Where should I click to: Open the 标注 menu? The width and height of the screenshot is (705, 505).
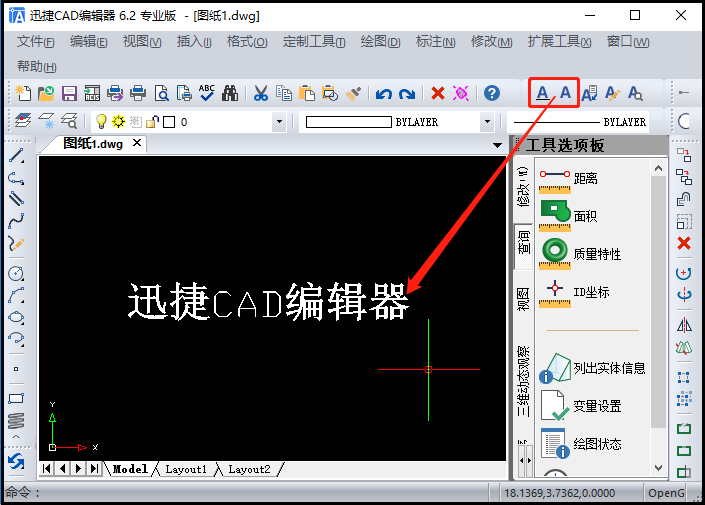(x=436, y=42)
